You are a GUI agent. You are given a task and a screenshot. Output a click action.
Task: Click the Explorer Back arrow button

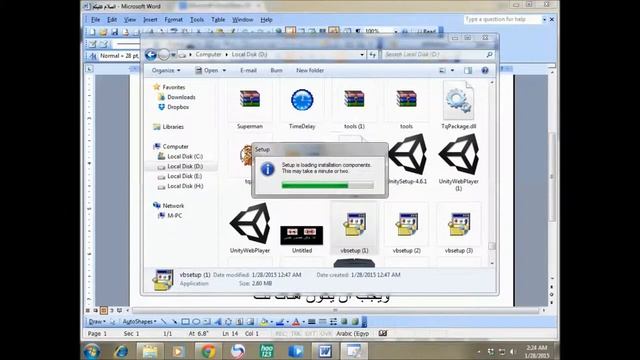click(151, 55)
